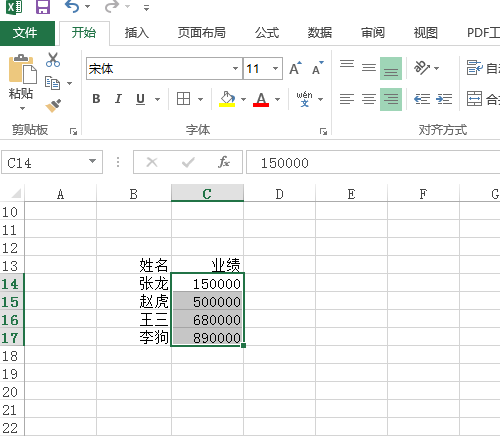Viewport: 500px width, 436px height.
Task: Select column C header
Action: point(207,193)
